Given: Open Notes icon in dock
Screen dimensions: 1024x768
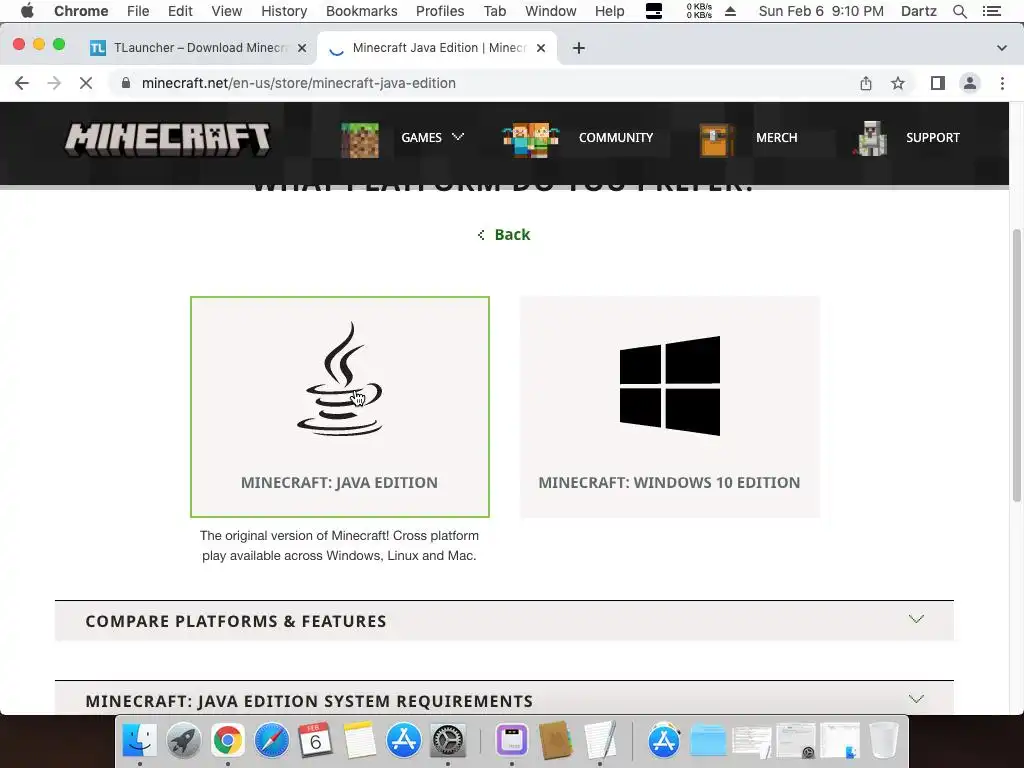Looking at the screenshot, I should coord(359,741).
